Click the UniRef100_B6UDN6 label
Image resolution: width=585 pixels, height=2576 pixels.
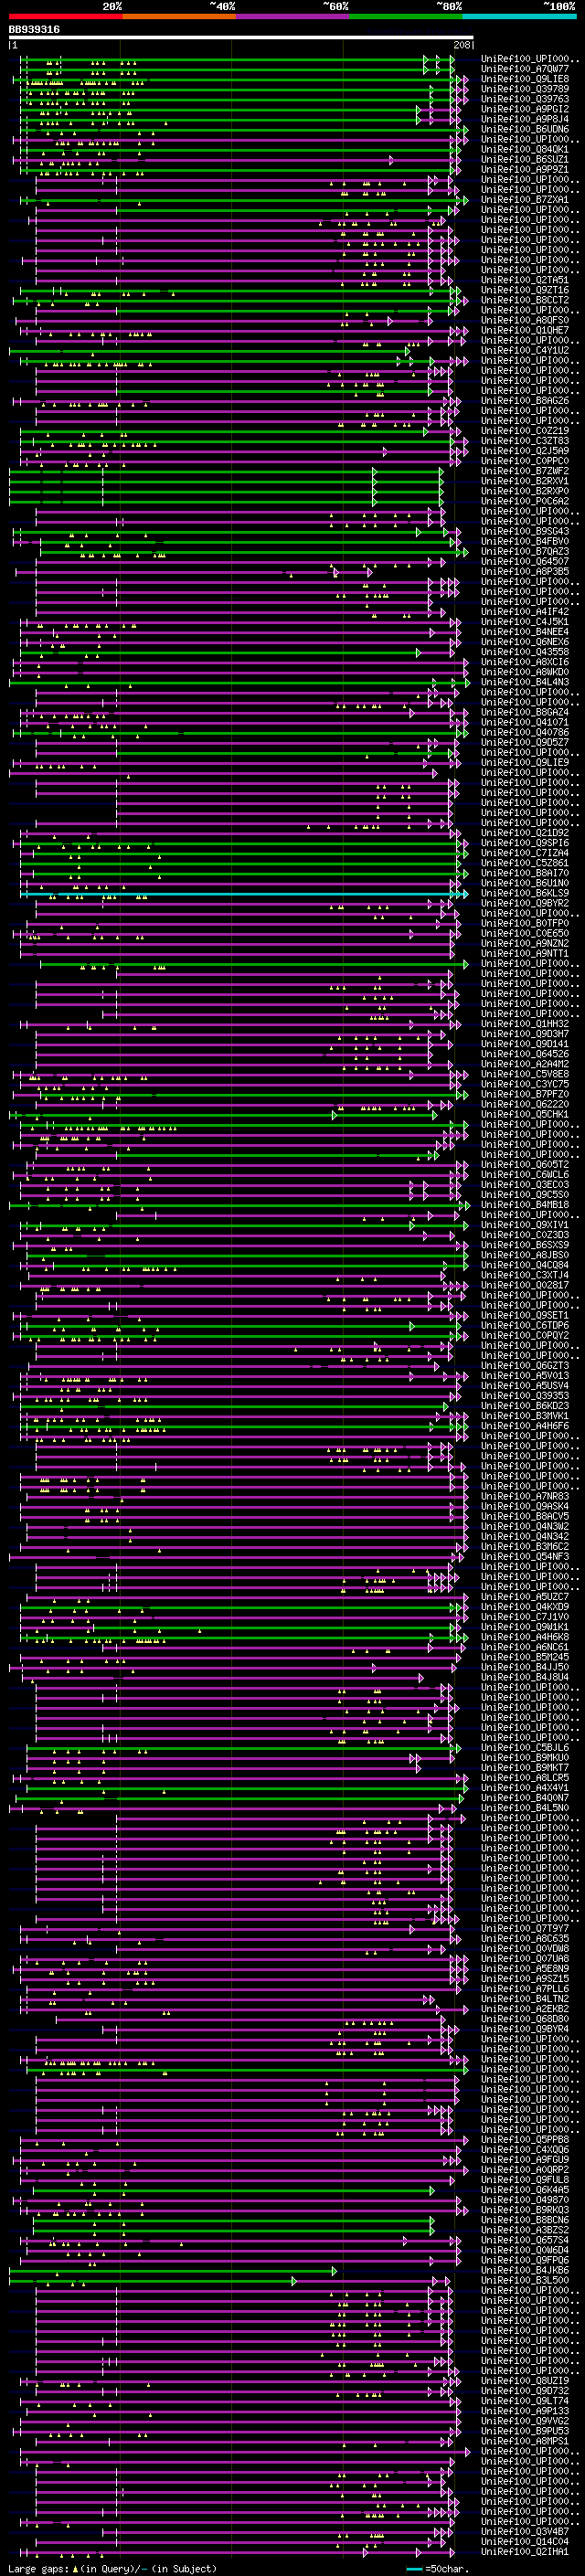coord(525,129)
